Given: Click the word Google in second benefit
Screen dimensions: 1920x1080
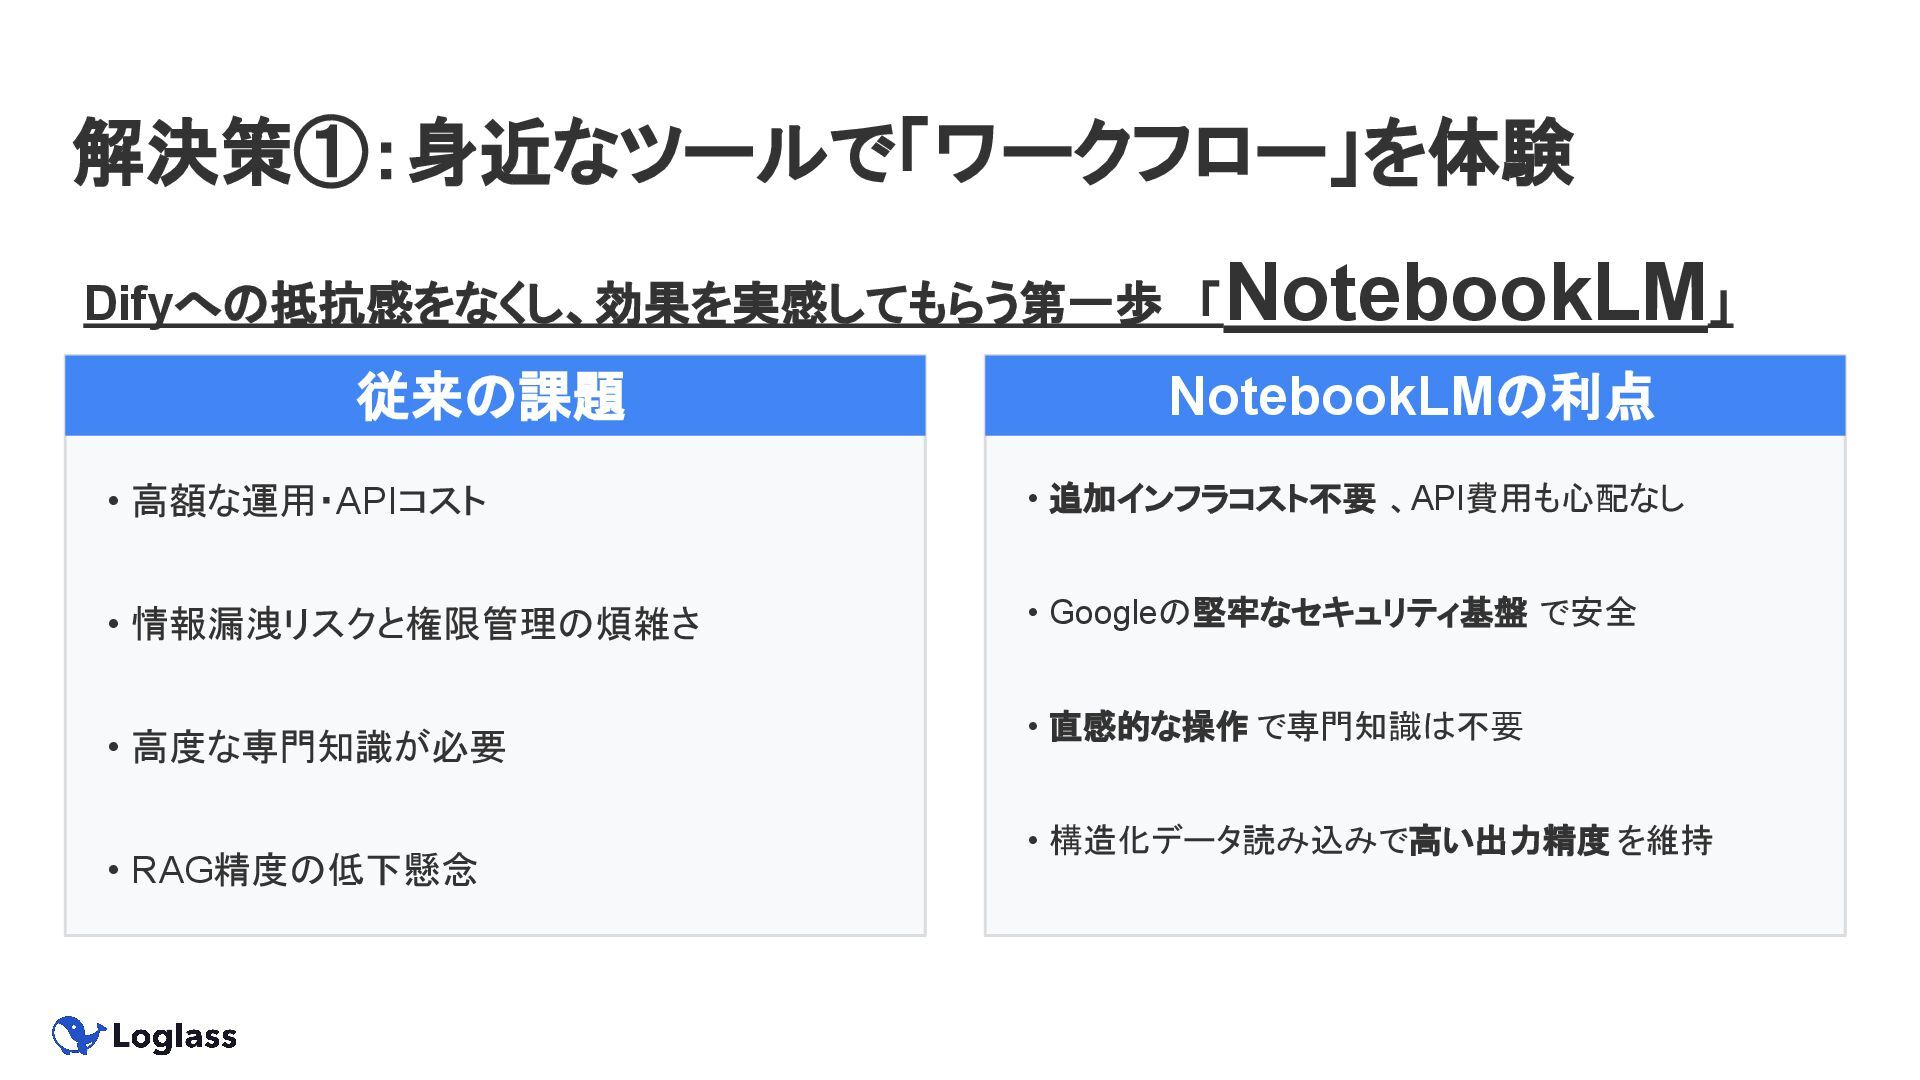Looking at the screenshot, I should coord(1102,612).
